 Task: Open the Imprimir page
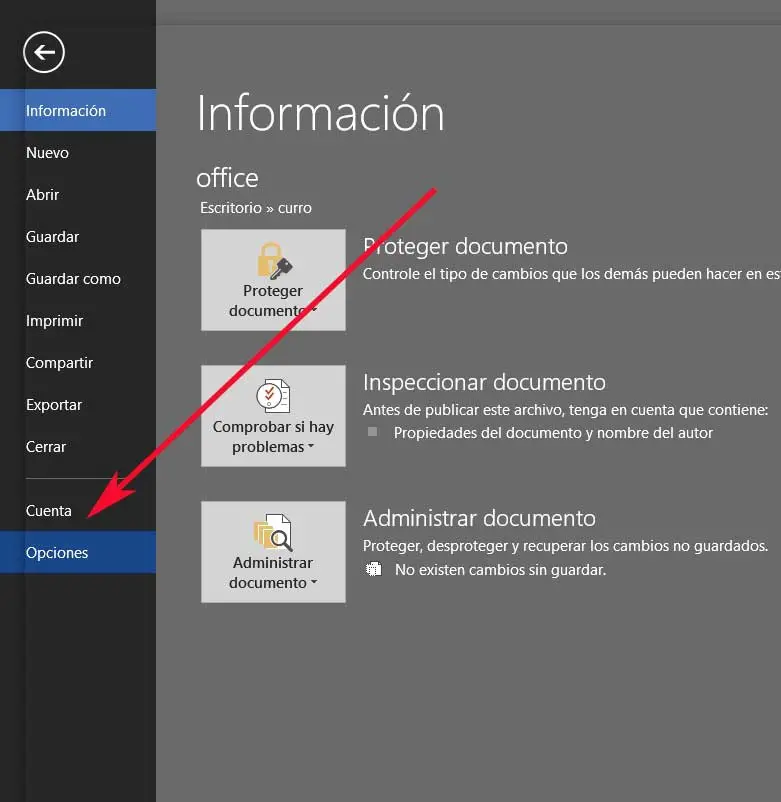point(78,321)
